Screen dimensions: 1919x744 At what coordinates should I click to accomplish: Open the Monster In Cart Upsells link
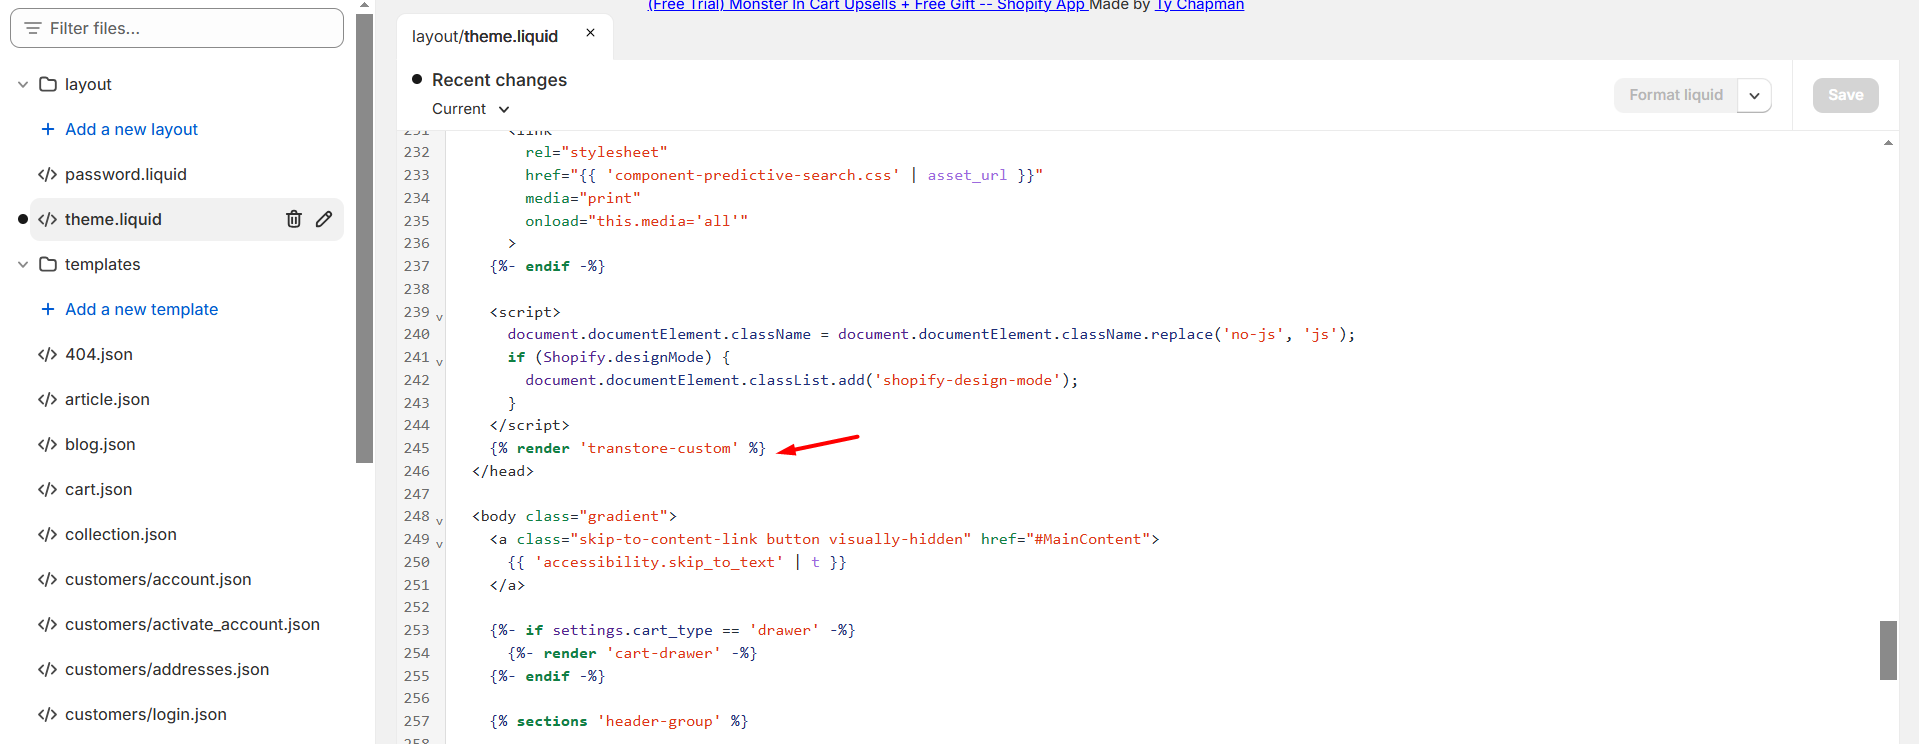(868, 5)
